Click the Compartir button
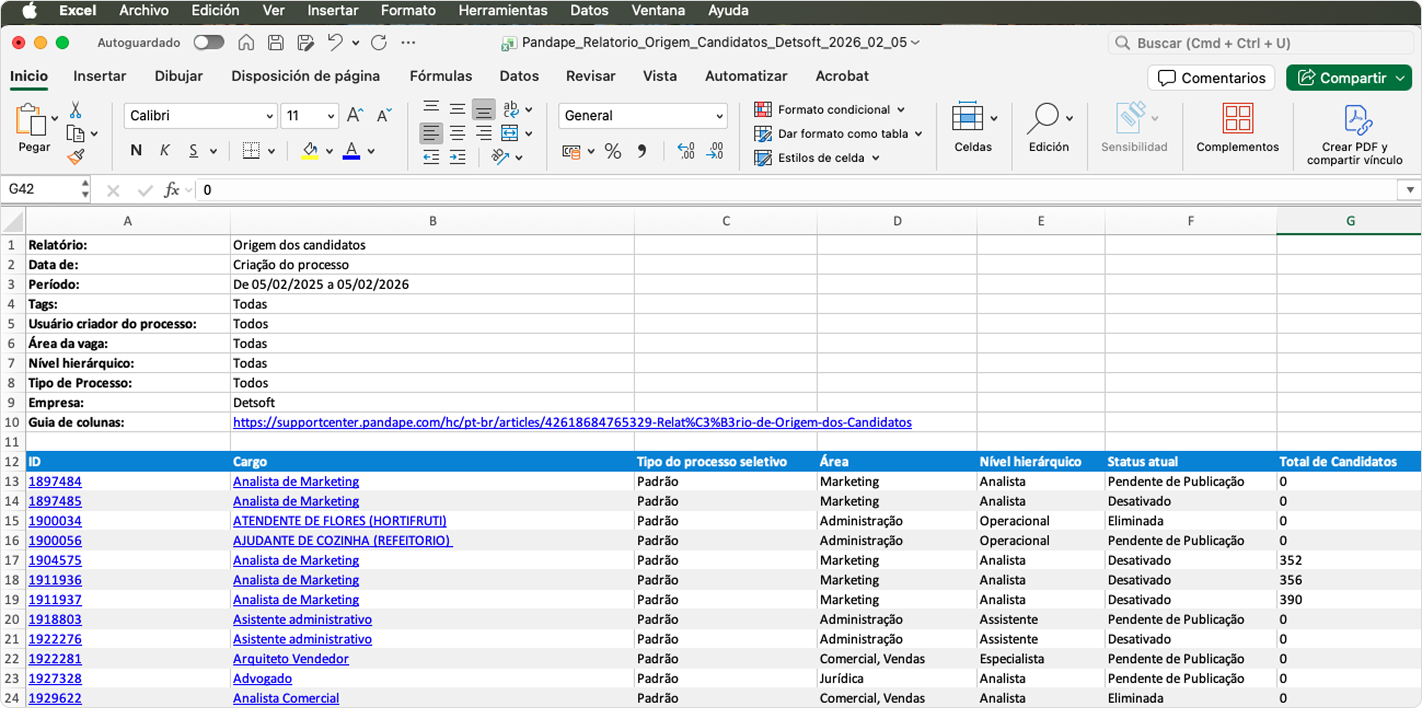 point(1338,78)
